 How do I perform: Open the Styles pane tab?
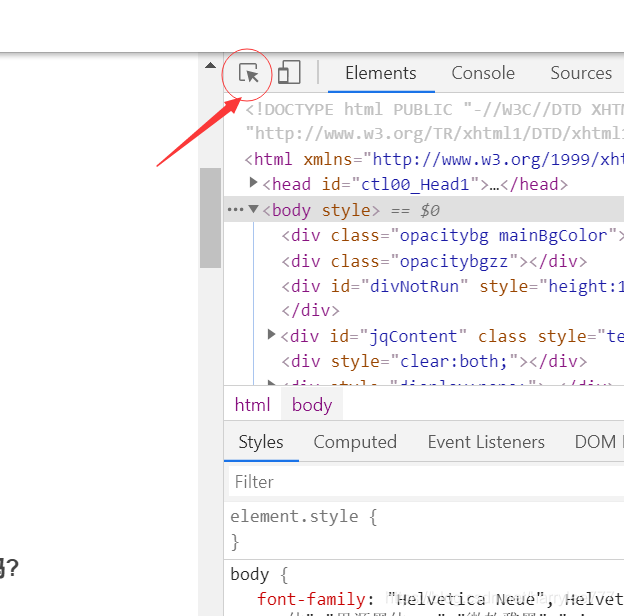click(261, 442)
